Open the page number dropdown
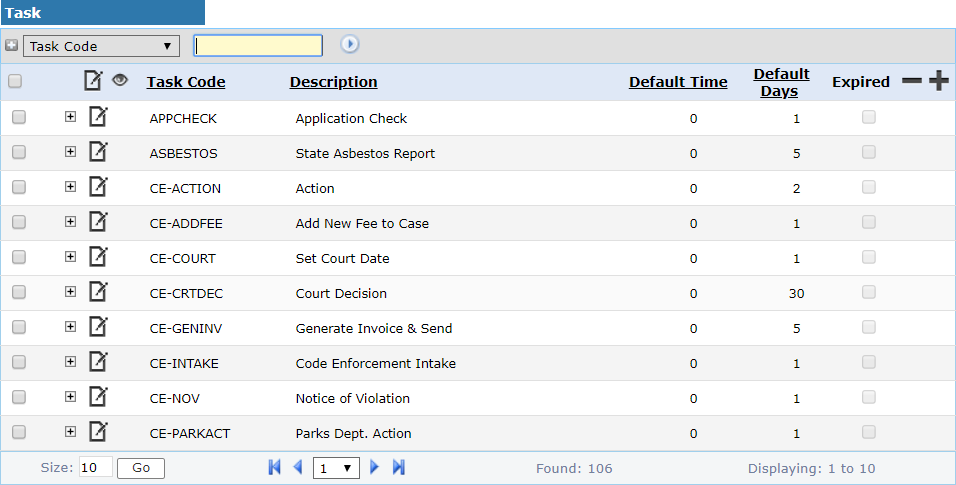Screen dimensions: 956x485 coord(336,468)
